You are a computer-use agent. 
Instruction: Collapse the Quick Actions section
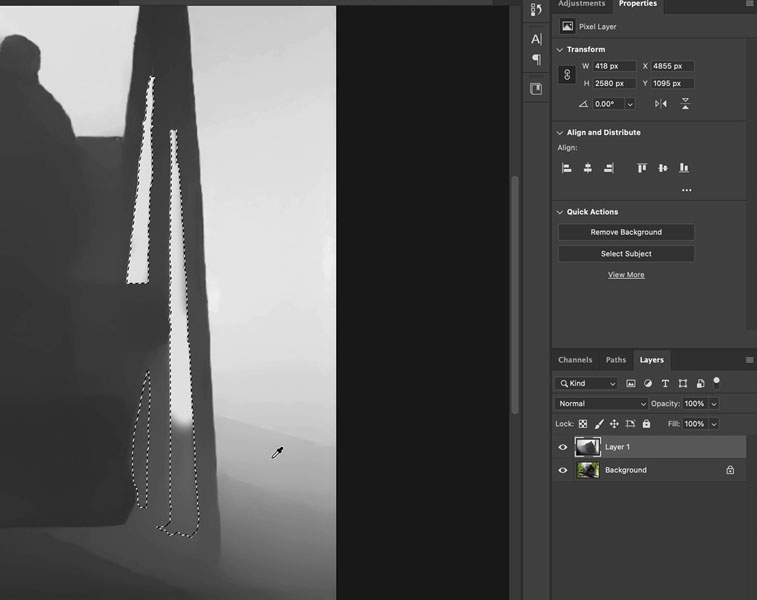coord(560,212)
